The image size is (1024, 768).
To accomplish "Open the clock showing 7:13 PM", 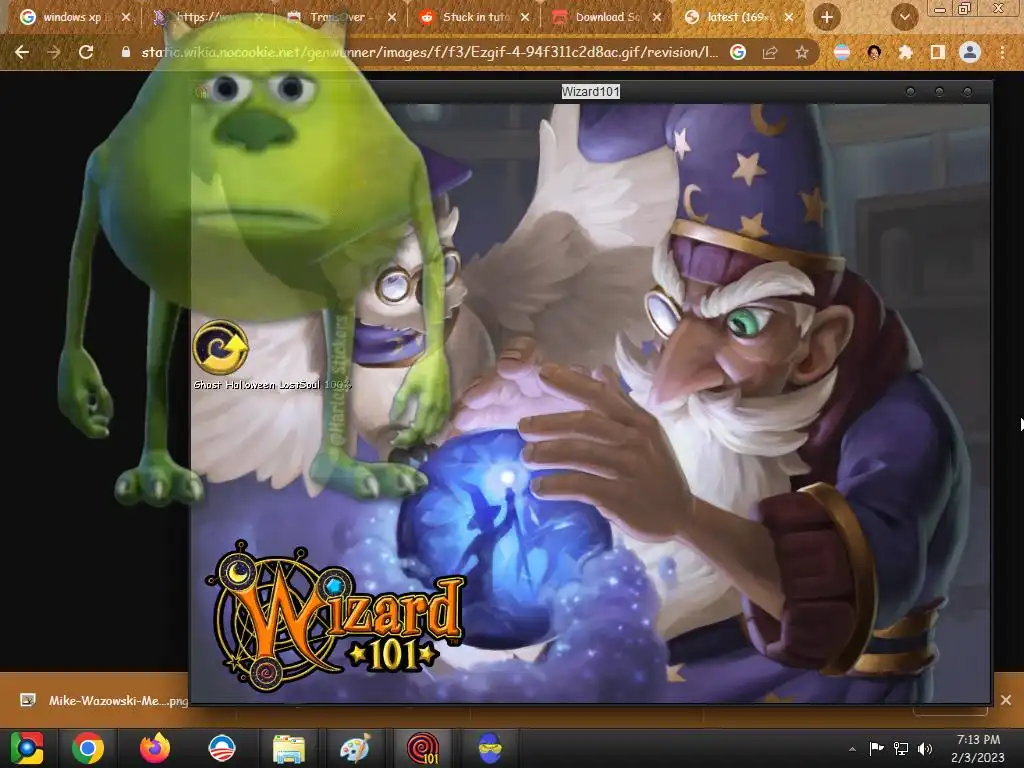I will 978,748.
